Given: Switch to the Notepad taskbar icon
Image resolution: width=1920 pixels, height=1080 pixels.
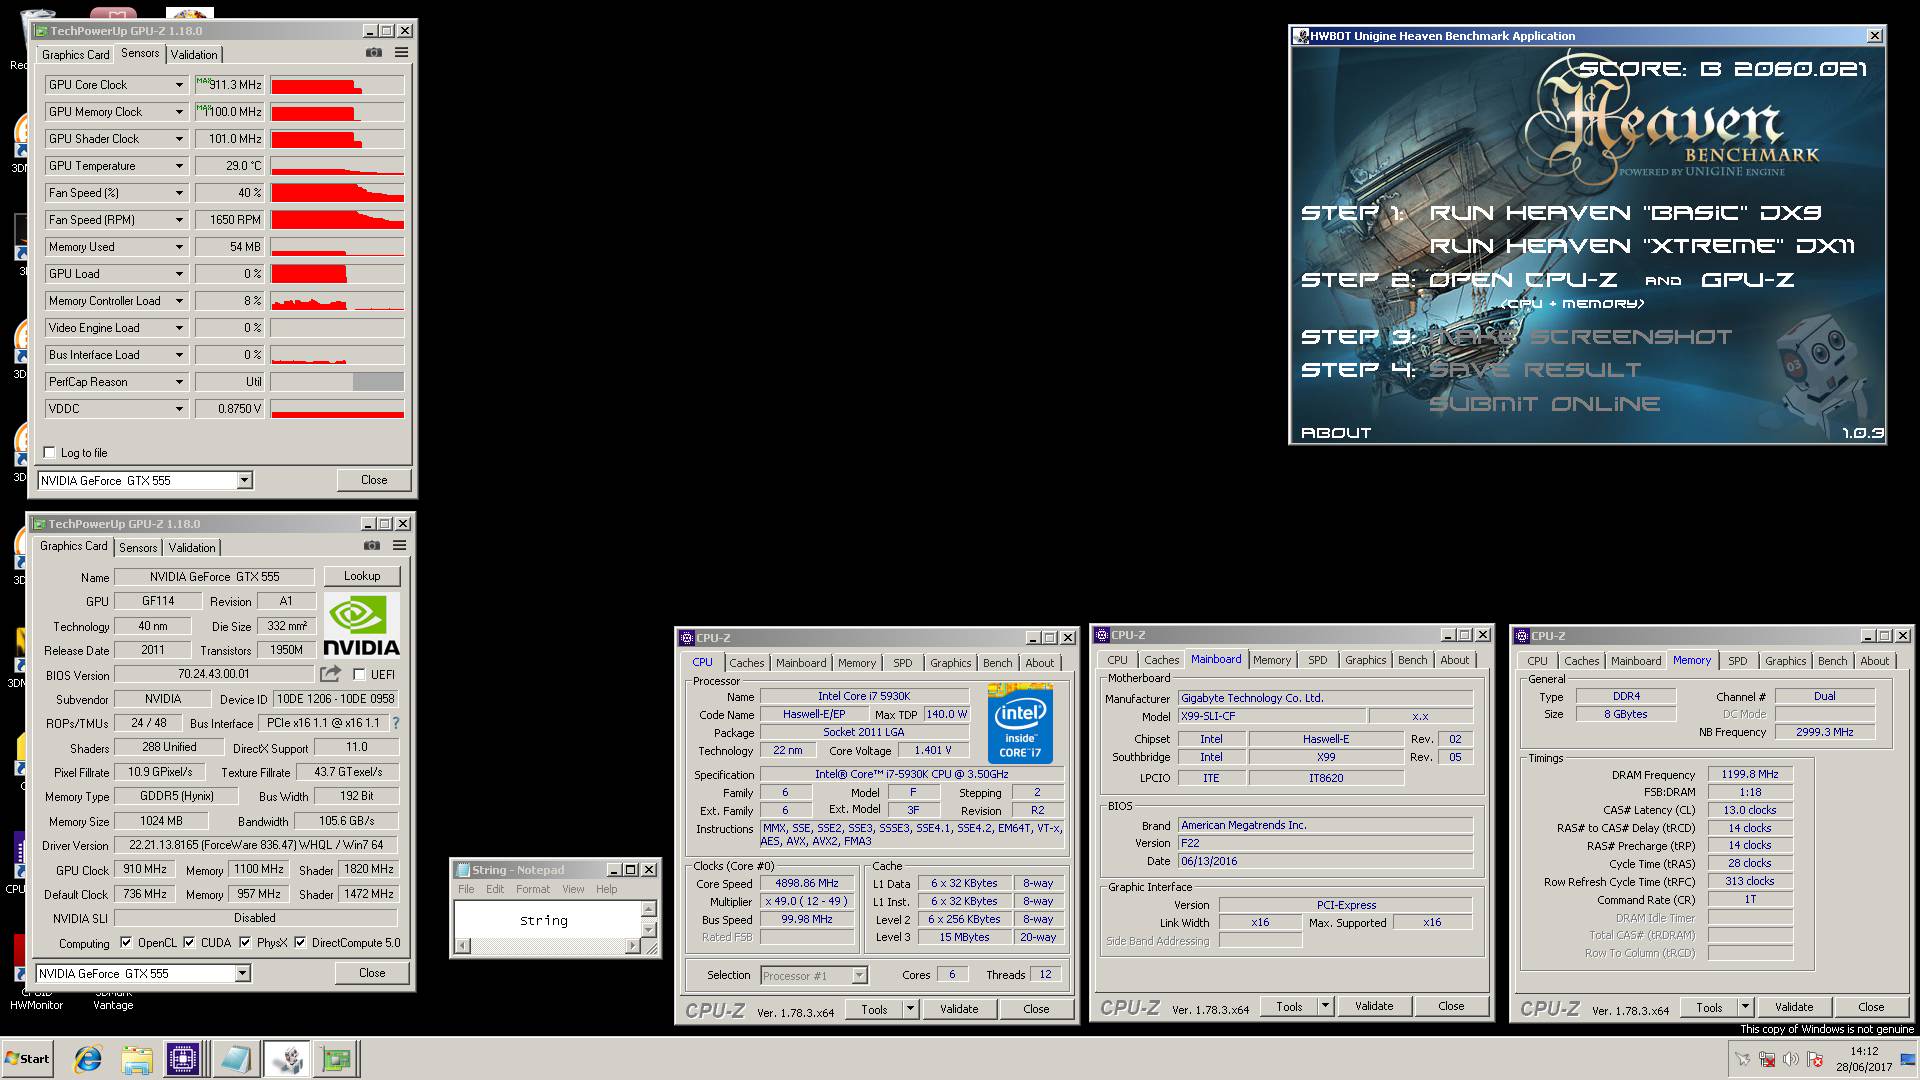Looking at the screenshot, I should pyautogui.click(x=235, y=1059).
